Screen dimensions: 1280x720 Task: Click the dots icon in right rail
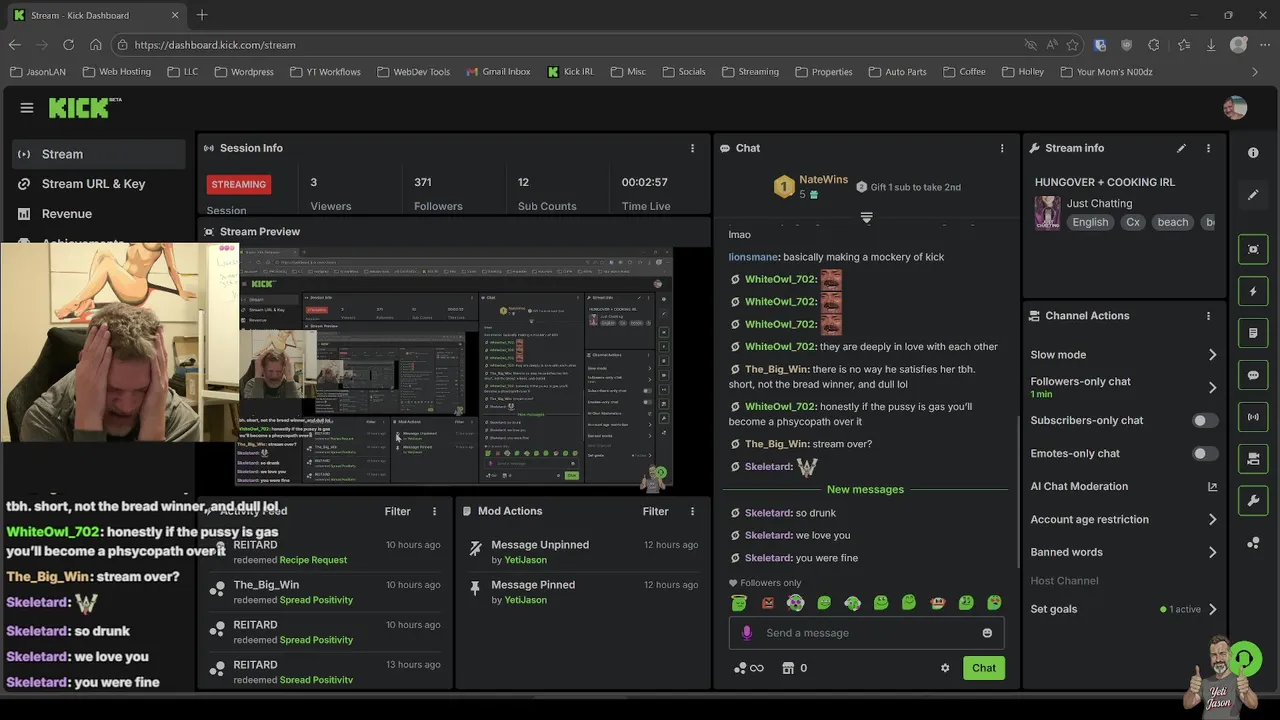(x=1253, y=543)
